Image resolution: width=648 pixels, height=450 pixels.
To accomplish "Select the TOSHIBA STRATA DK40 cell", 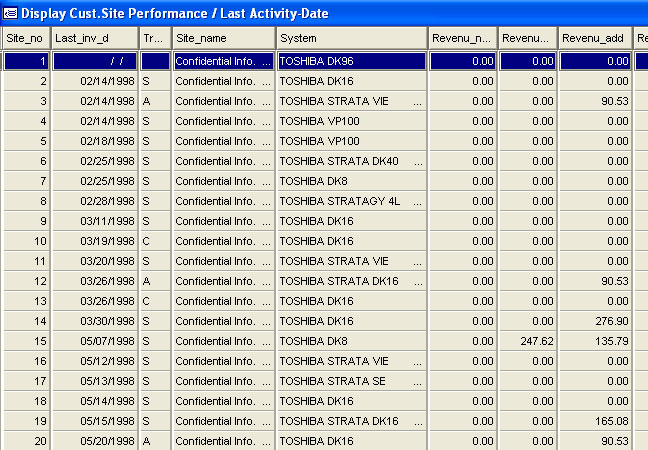I will coord(352,161).
